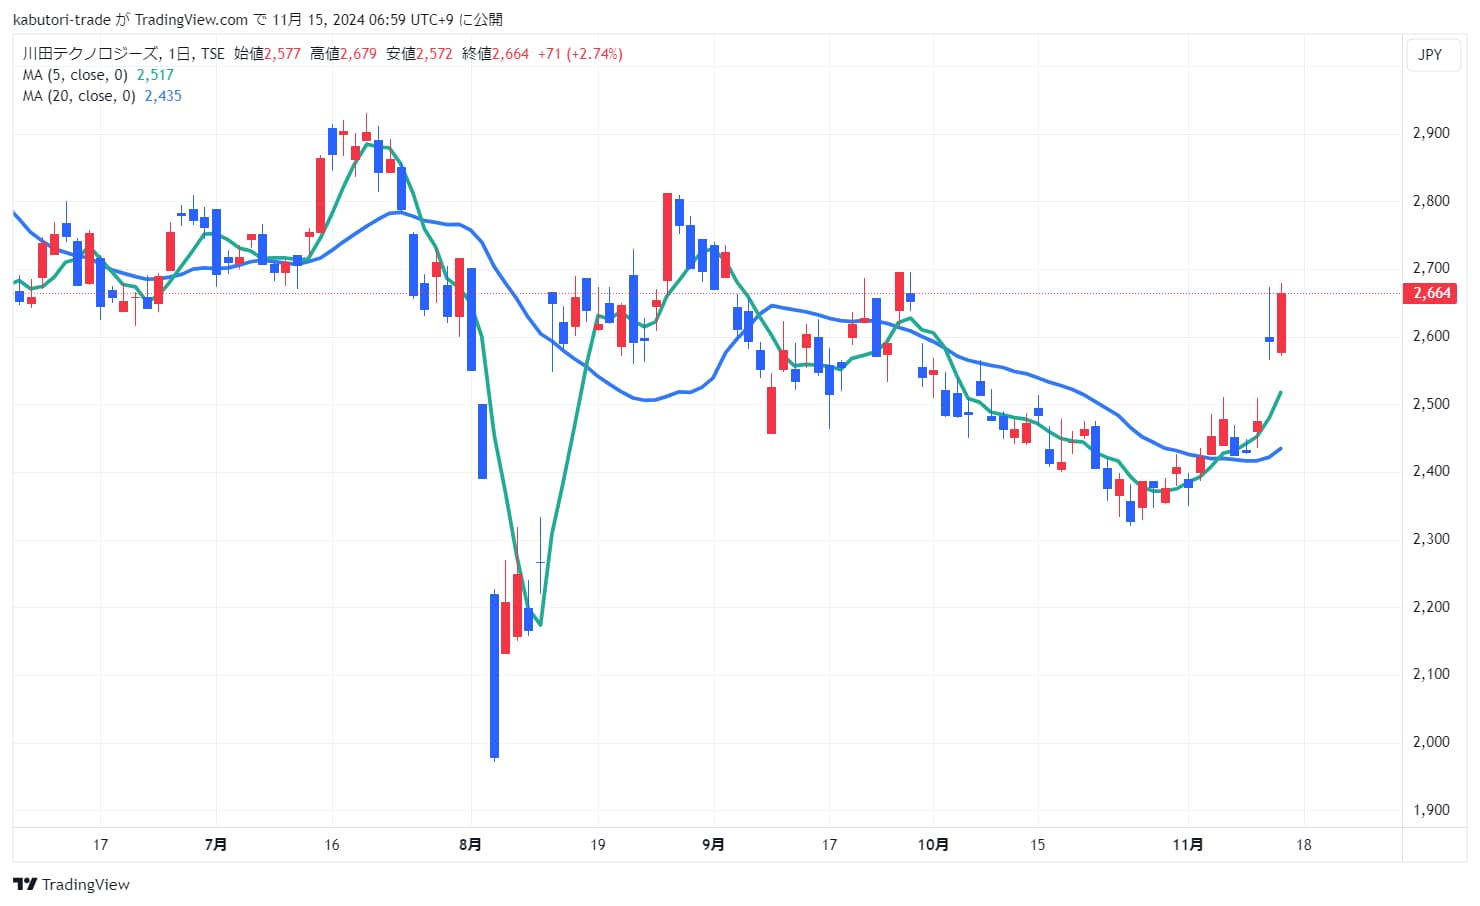Click the 2,800 price axis label
This screenshot has width=1480, height=906.
(x=1431, y=201)
